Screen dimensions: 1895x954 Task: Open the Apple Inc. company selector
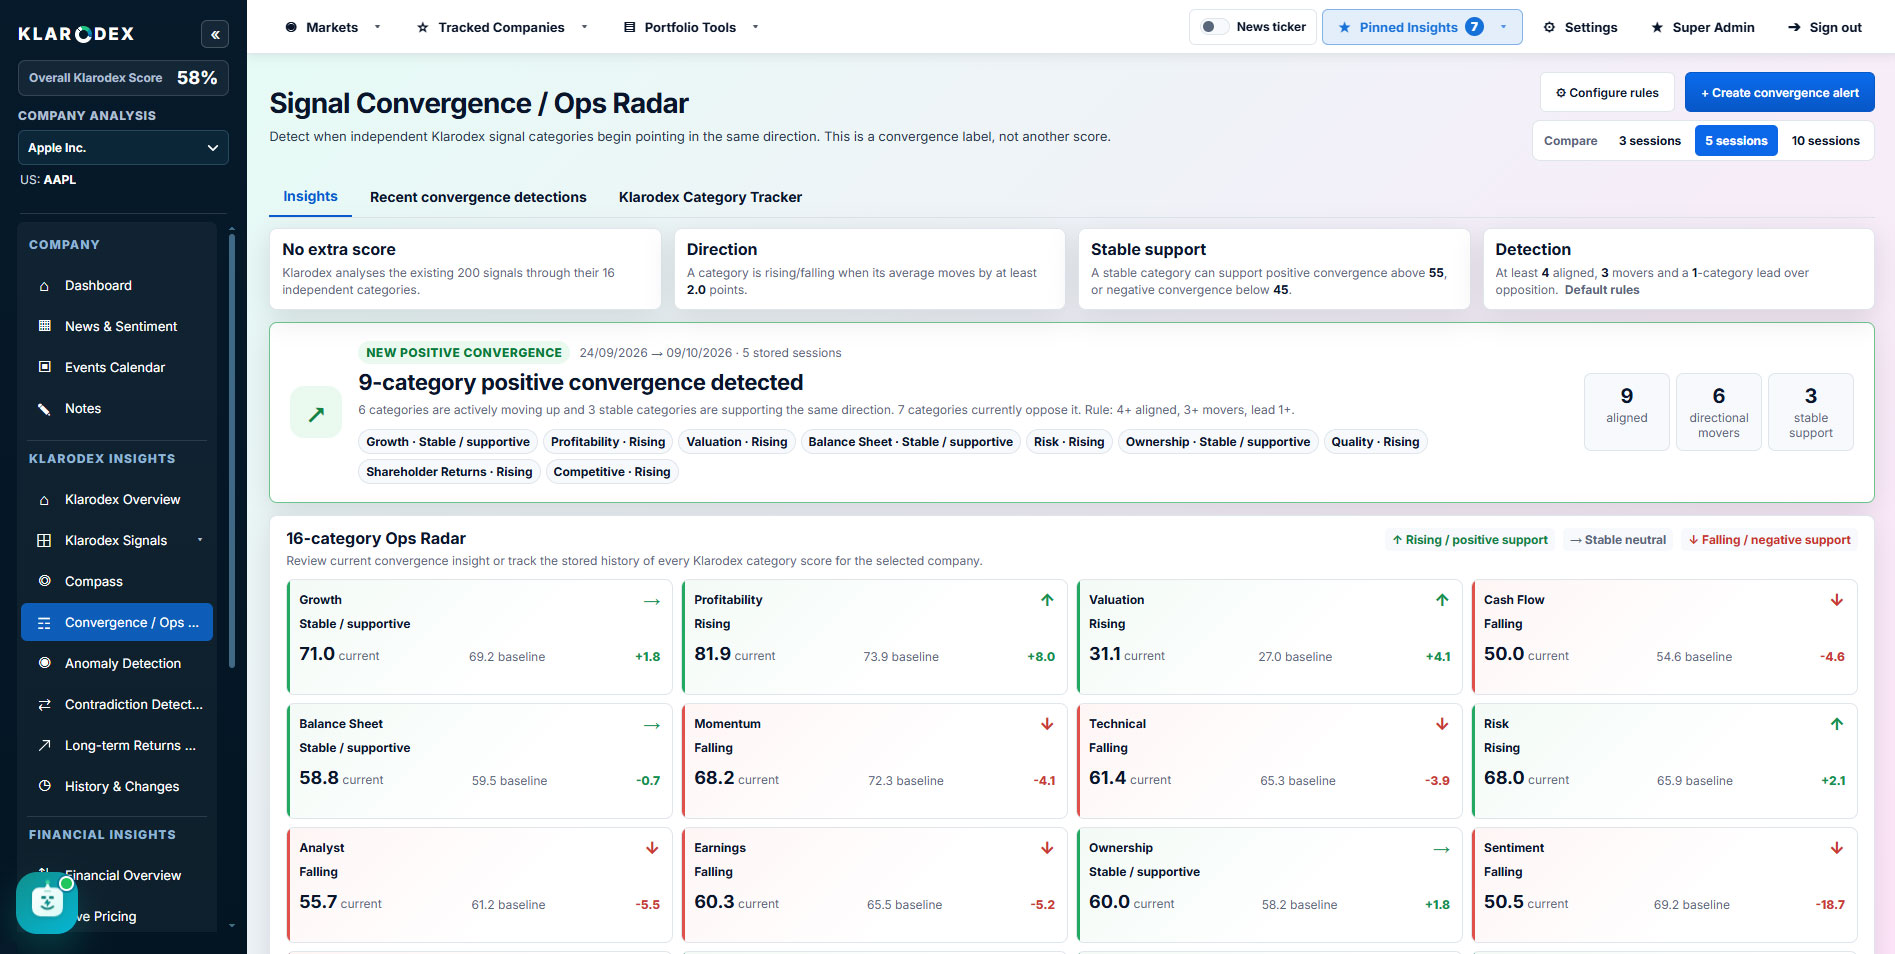[x=123, y=148]
